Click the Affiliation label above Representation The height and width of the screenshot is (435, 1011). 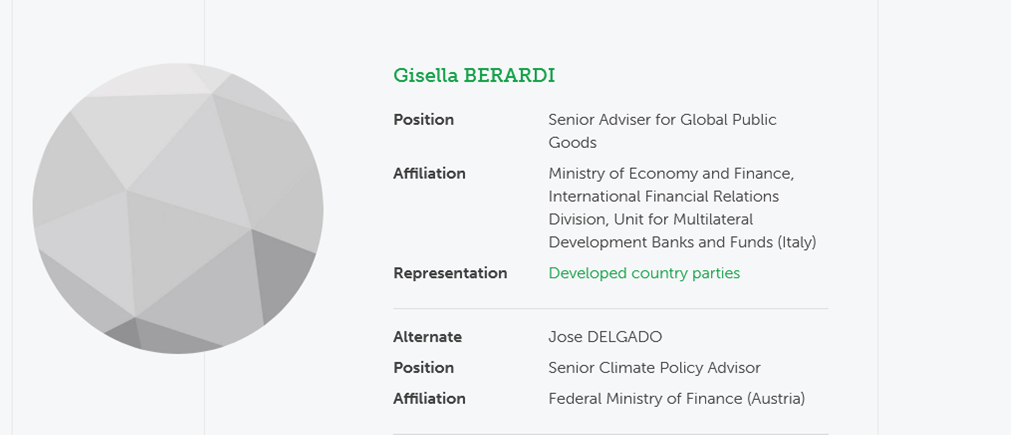(429, 174)
